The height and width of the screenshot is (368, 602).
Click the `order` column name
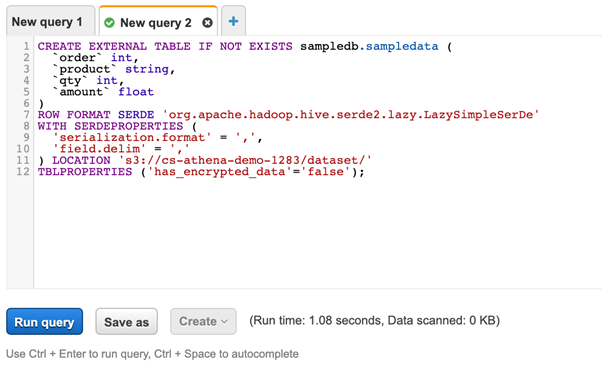[x=77, y=58]
